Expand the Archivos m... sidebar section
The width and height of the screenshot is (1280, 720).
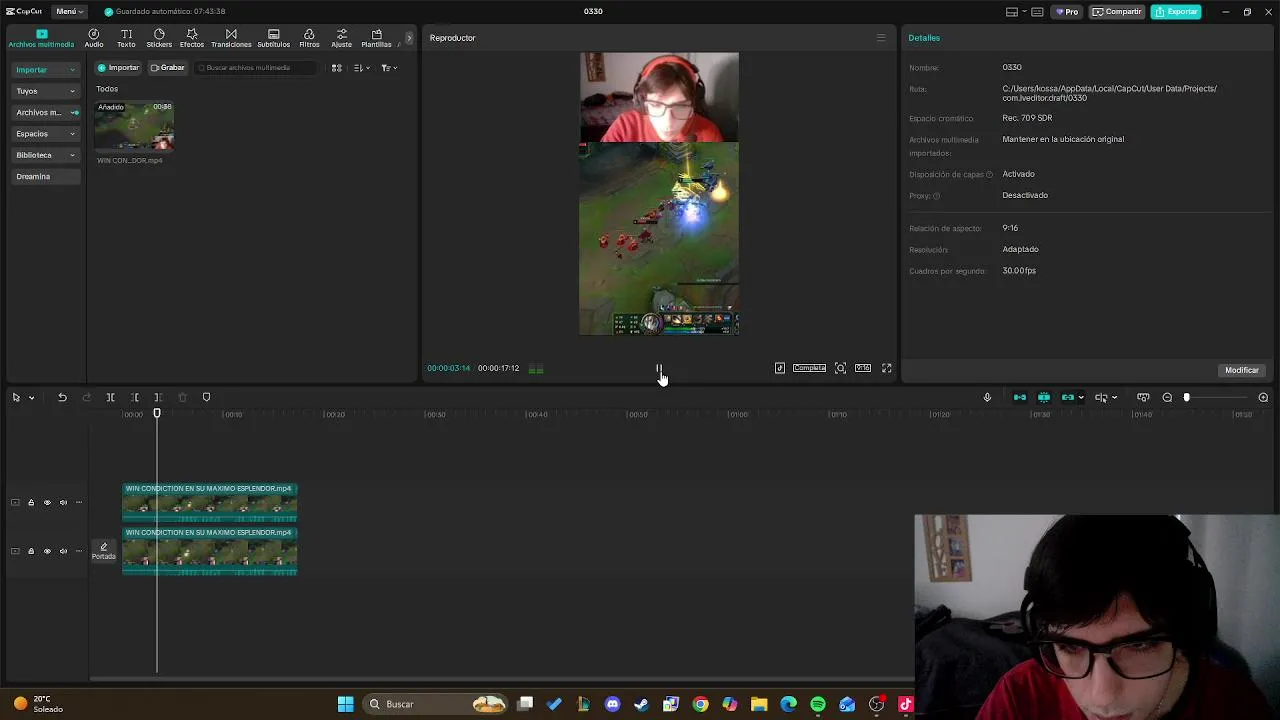click(45, 112)
